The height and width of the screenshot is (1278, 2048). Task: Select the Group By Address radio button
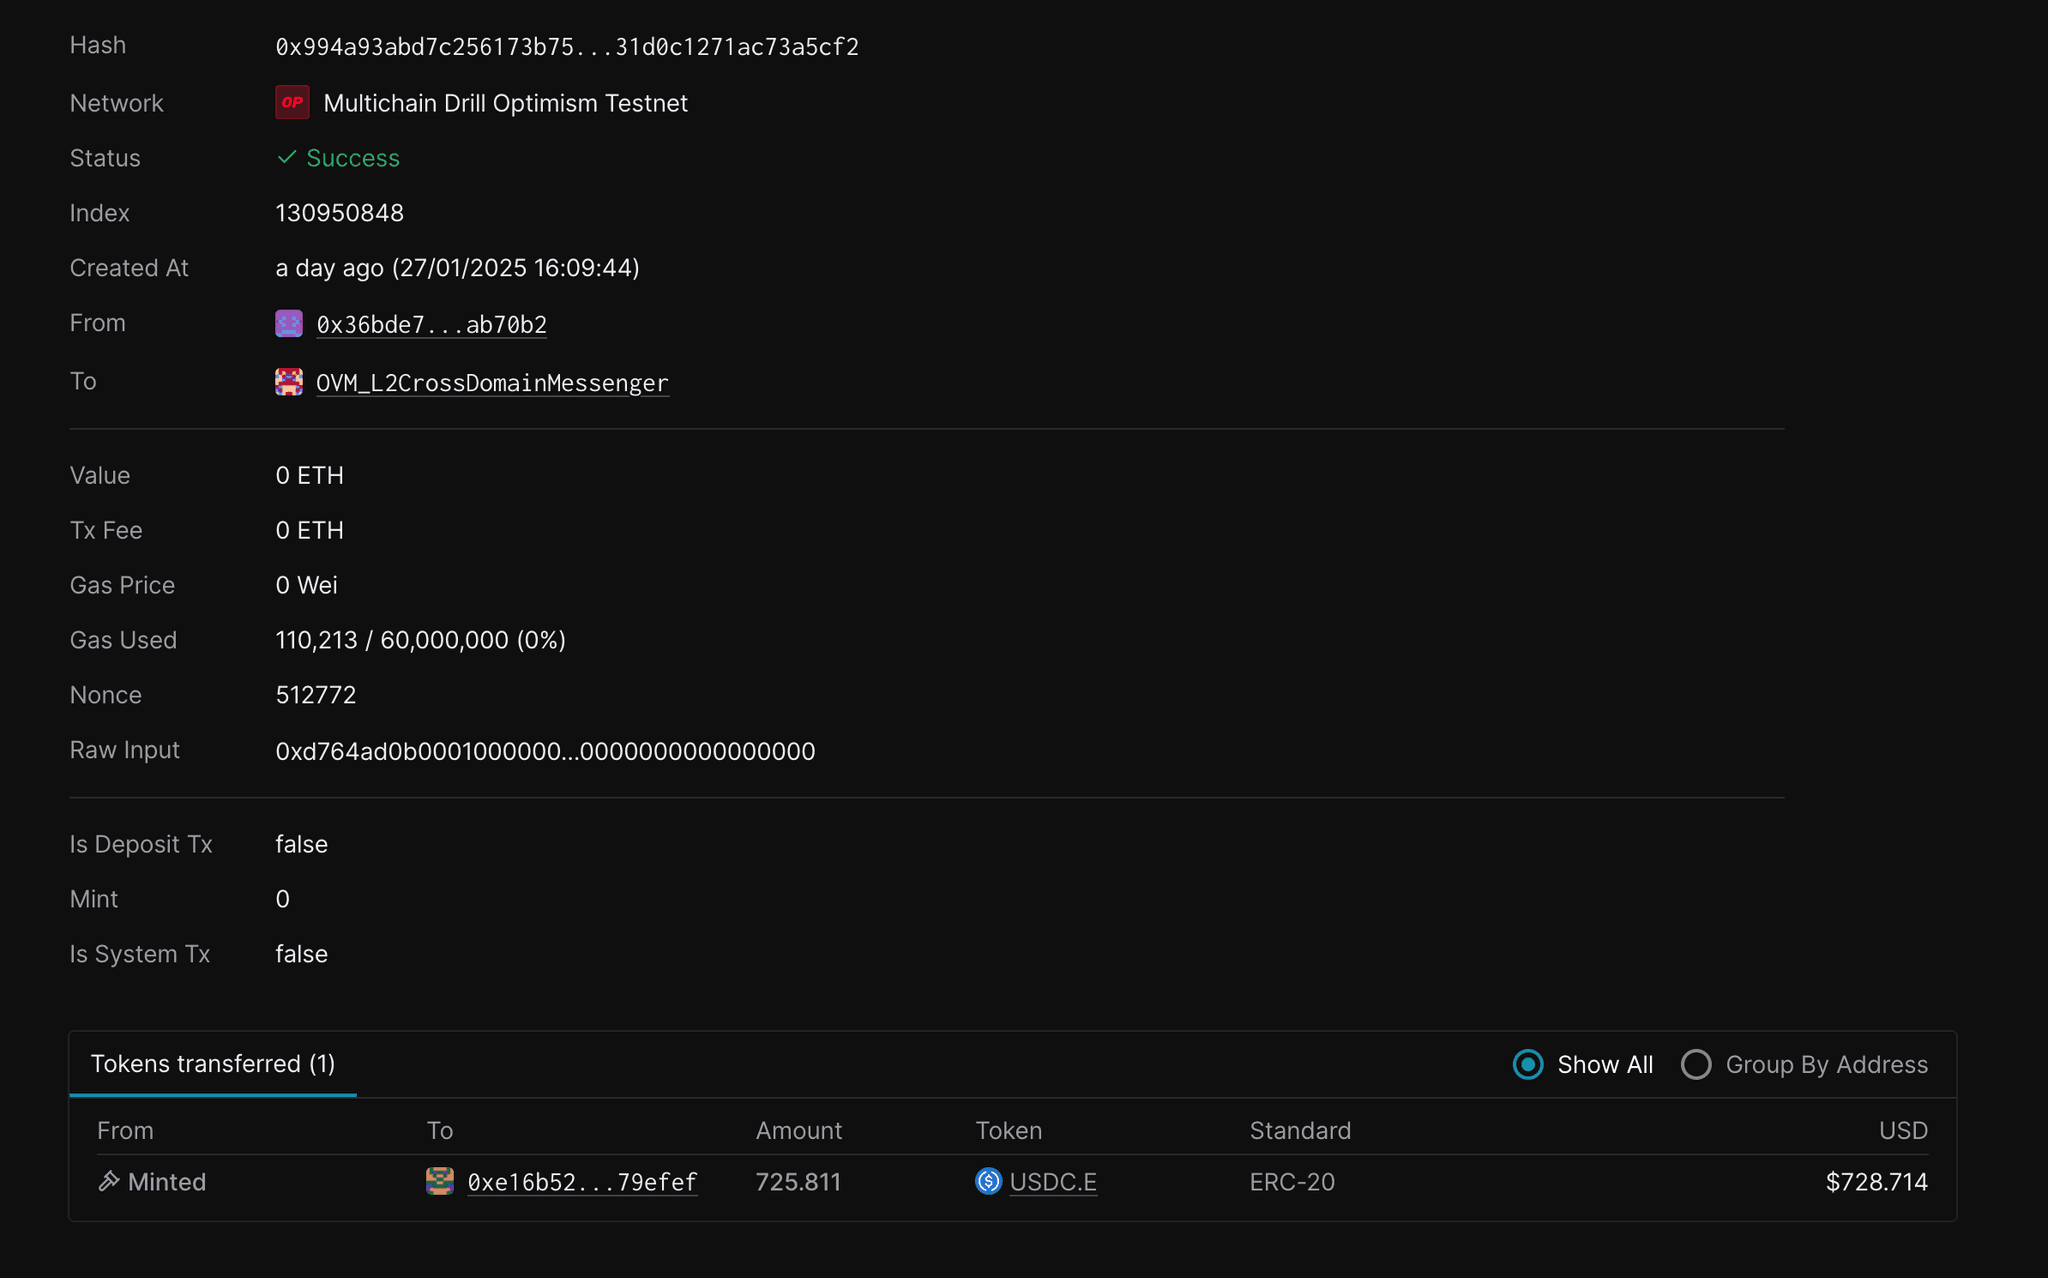(x=1696, y=1064)
